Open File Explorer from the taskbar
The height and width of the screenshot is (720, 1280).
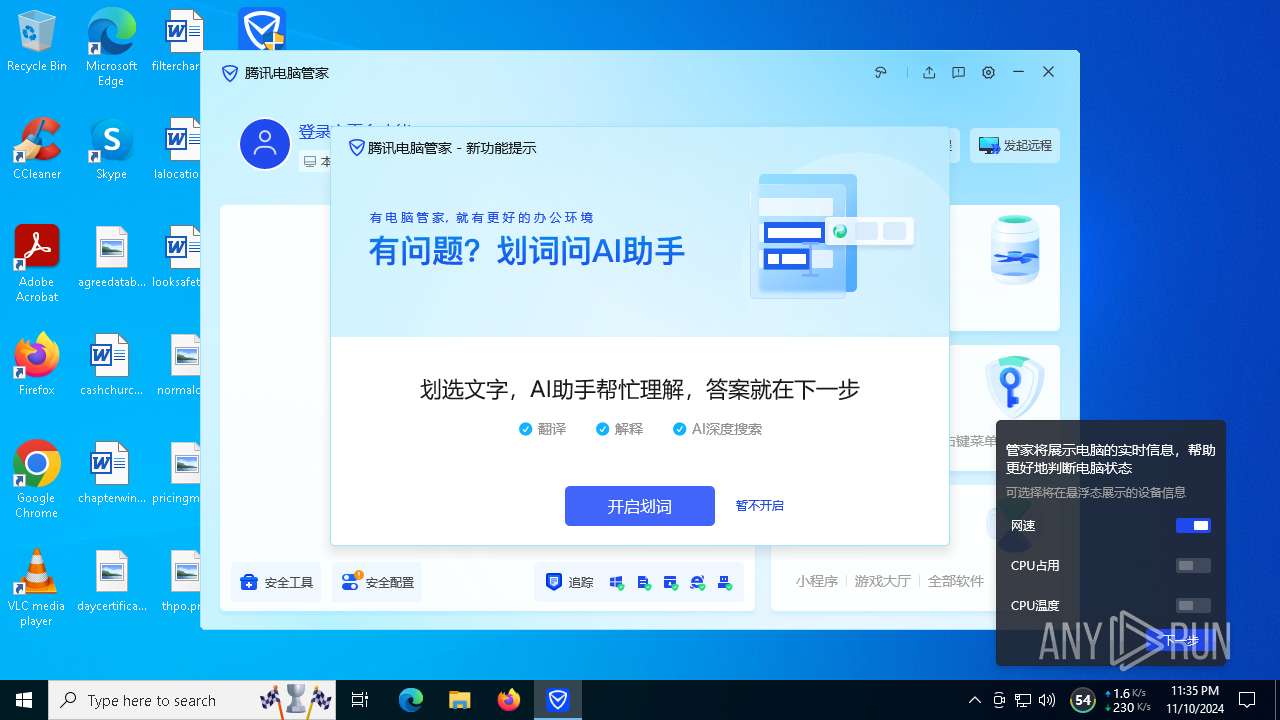pyautogui.click(x=460, y=700)
